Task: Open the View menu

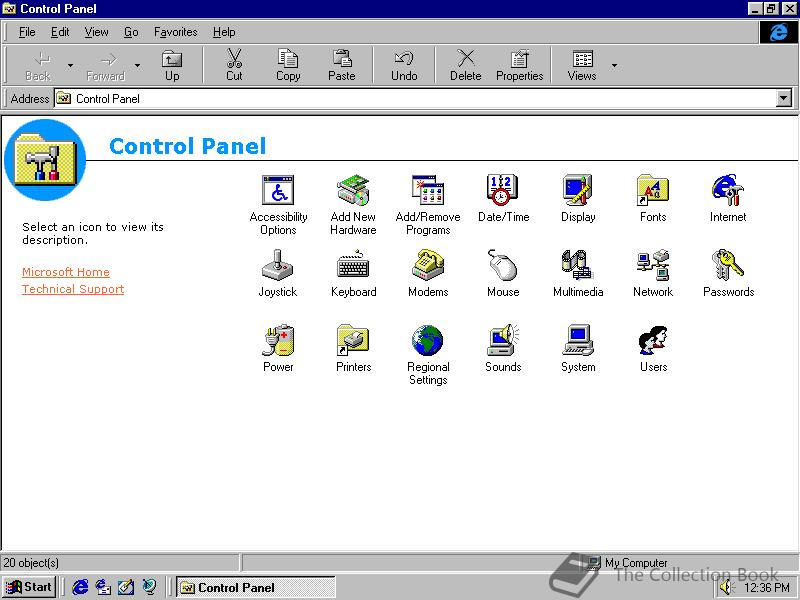Action: coord(96,32)
